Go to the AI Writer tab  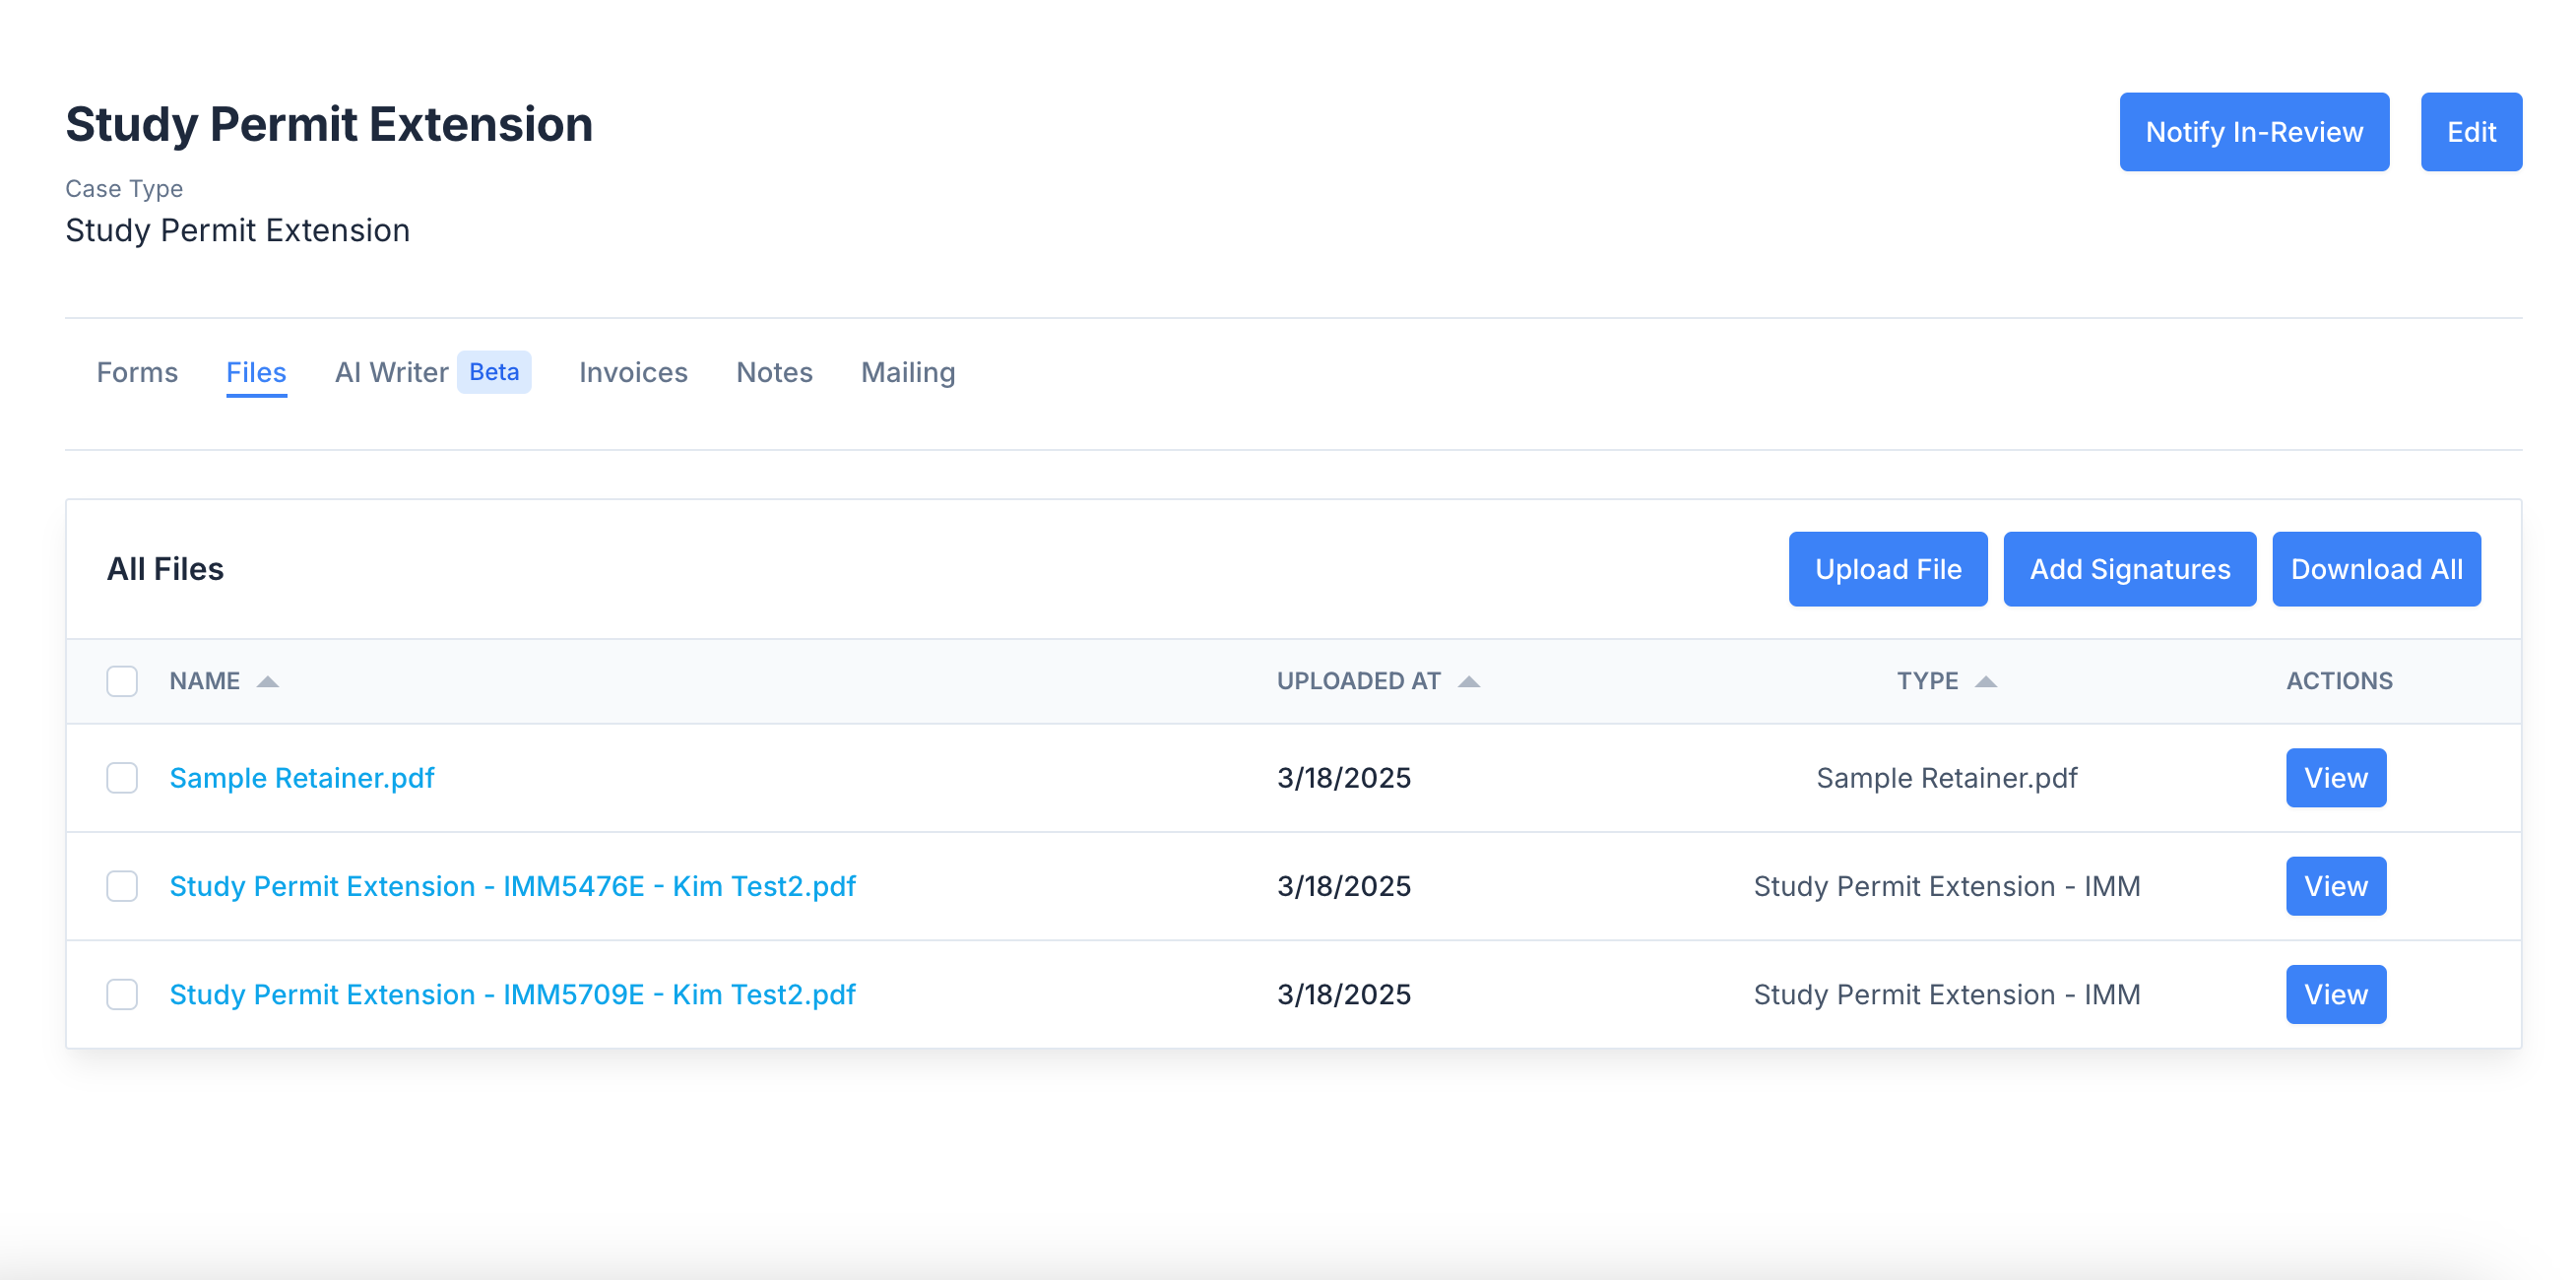[391, 372]
